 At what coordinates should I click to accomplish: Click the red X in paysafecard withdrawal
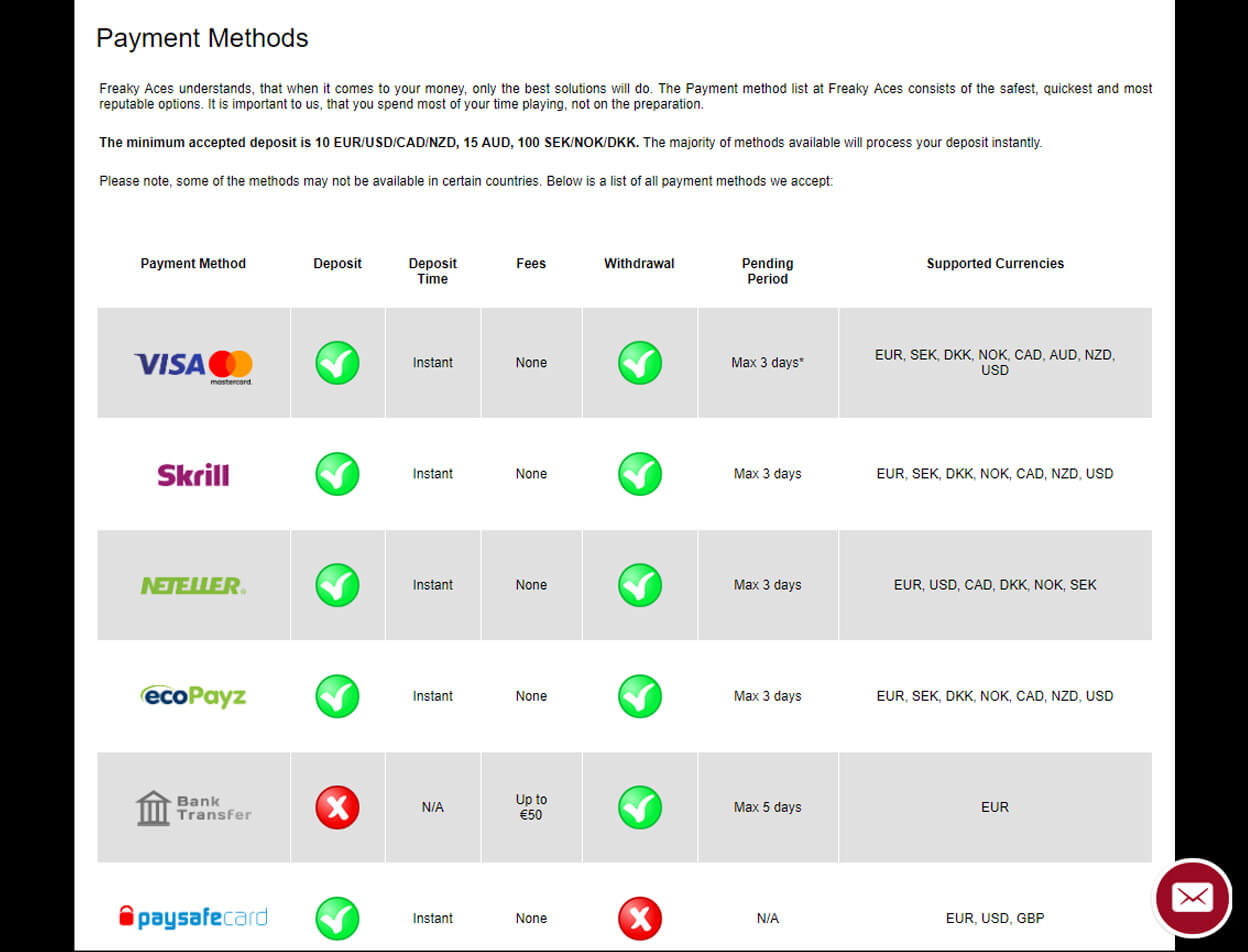640,918
